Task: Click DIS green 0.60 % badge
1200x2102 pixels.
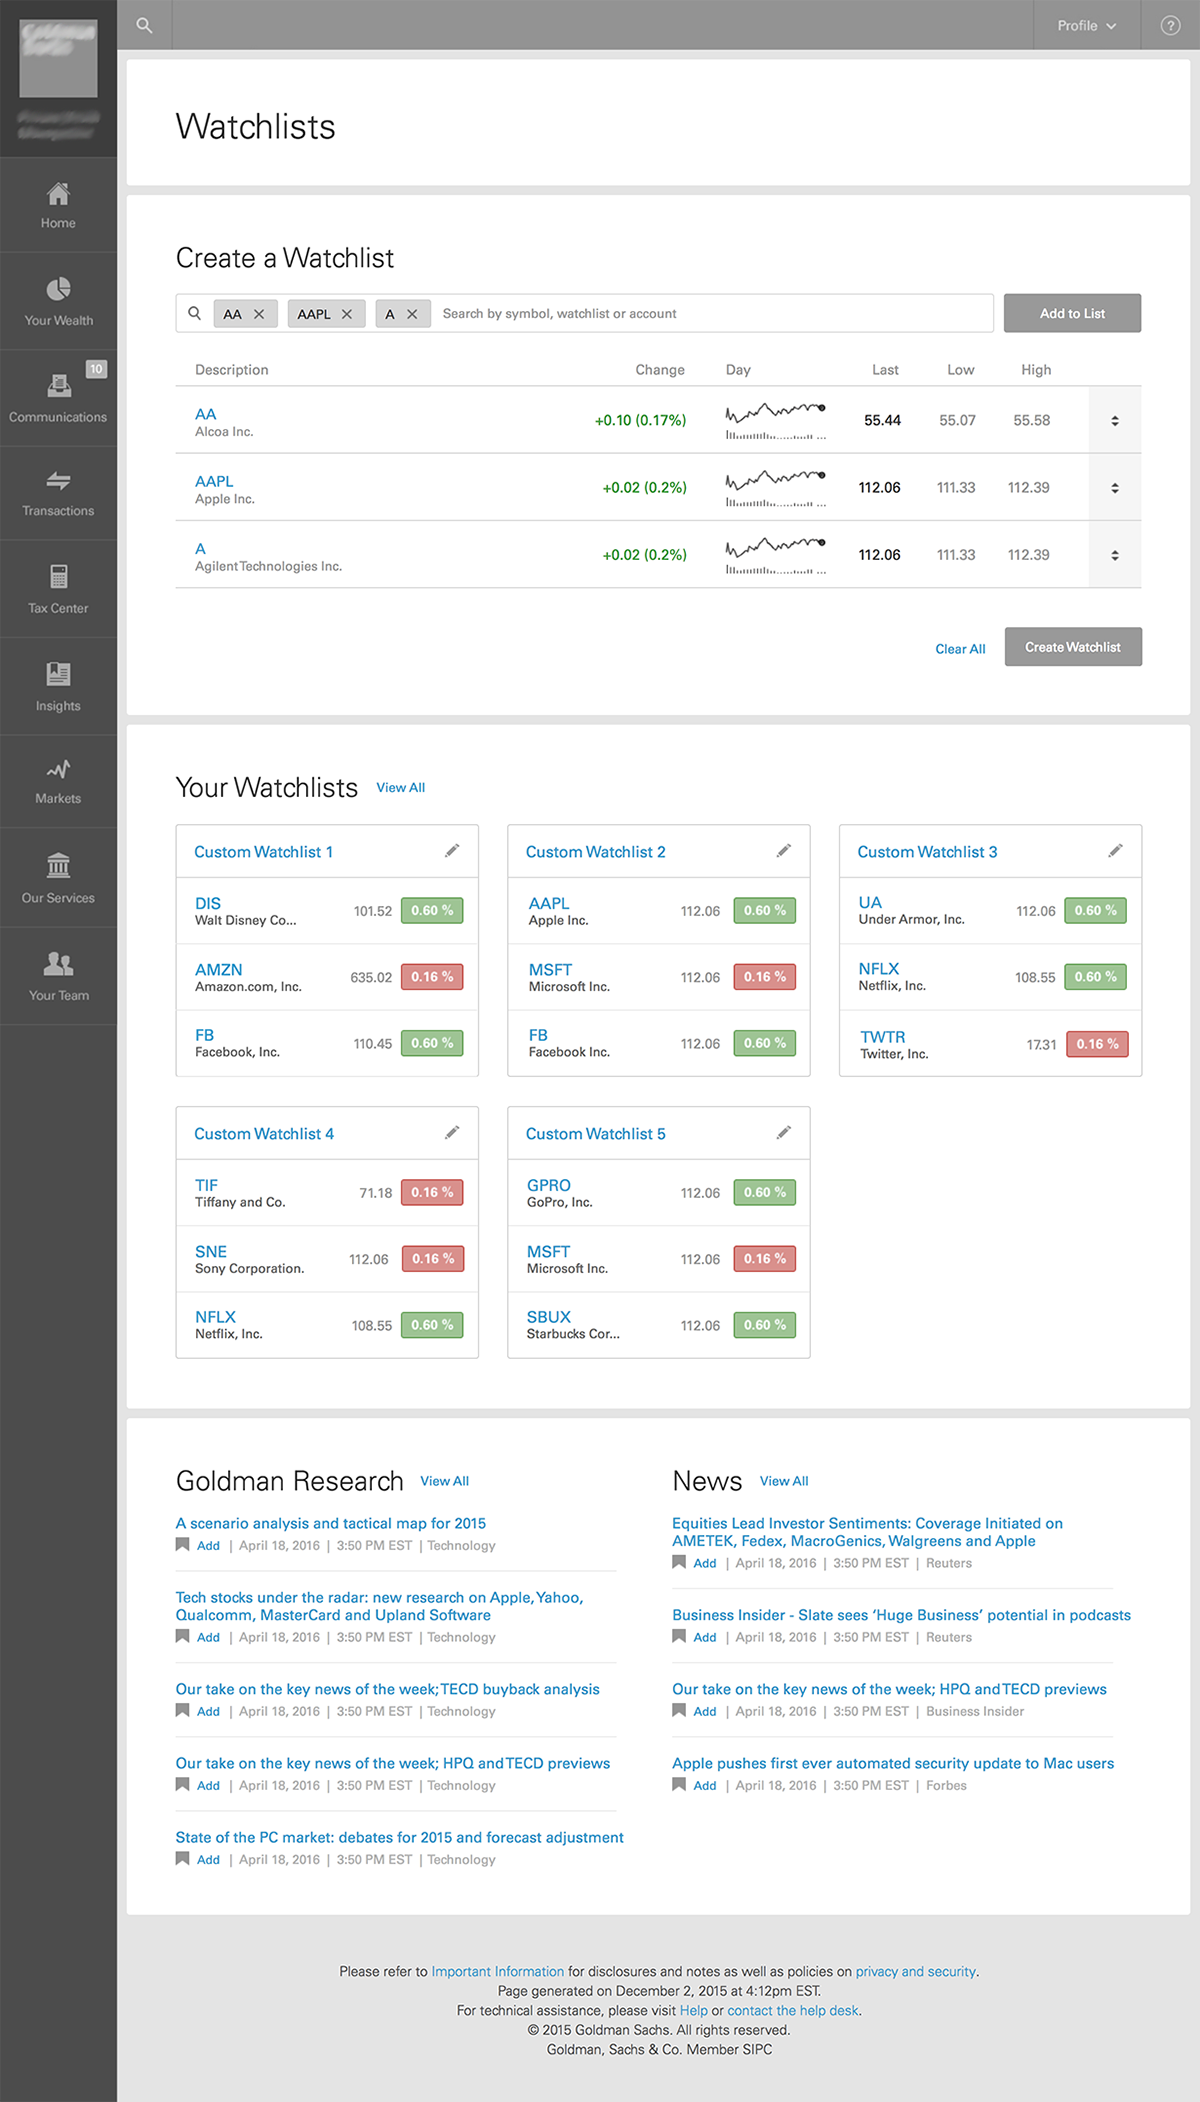Action: (432, 911)
